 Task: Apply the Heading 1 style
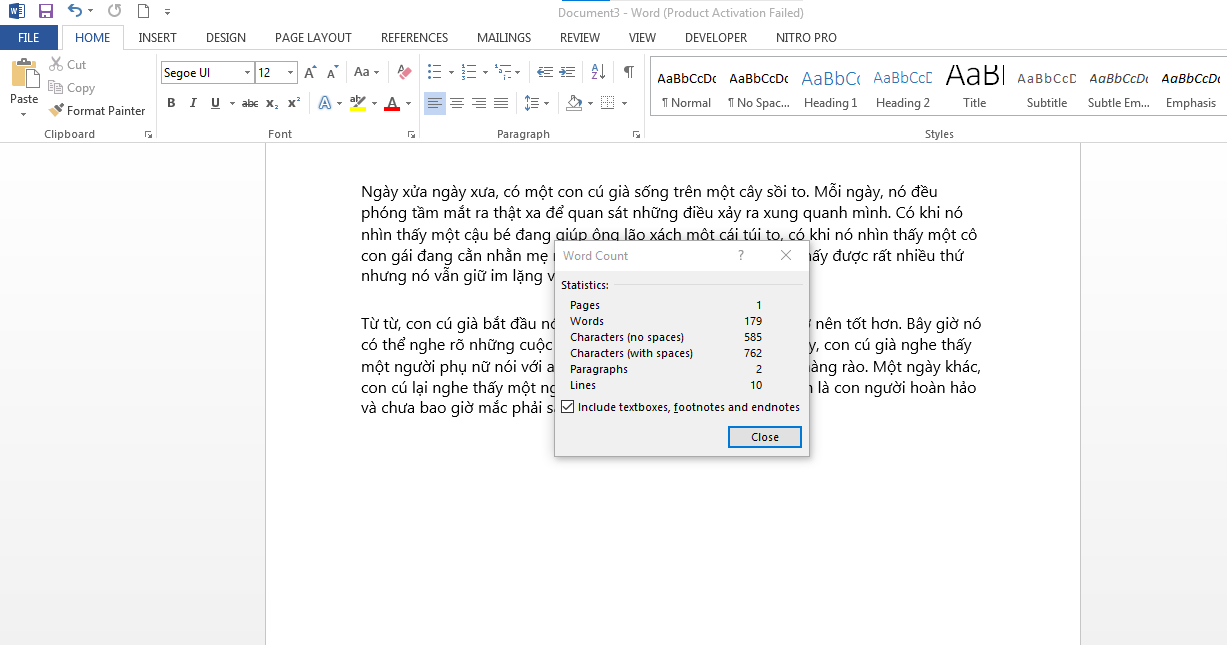pos(830,88)
